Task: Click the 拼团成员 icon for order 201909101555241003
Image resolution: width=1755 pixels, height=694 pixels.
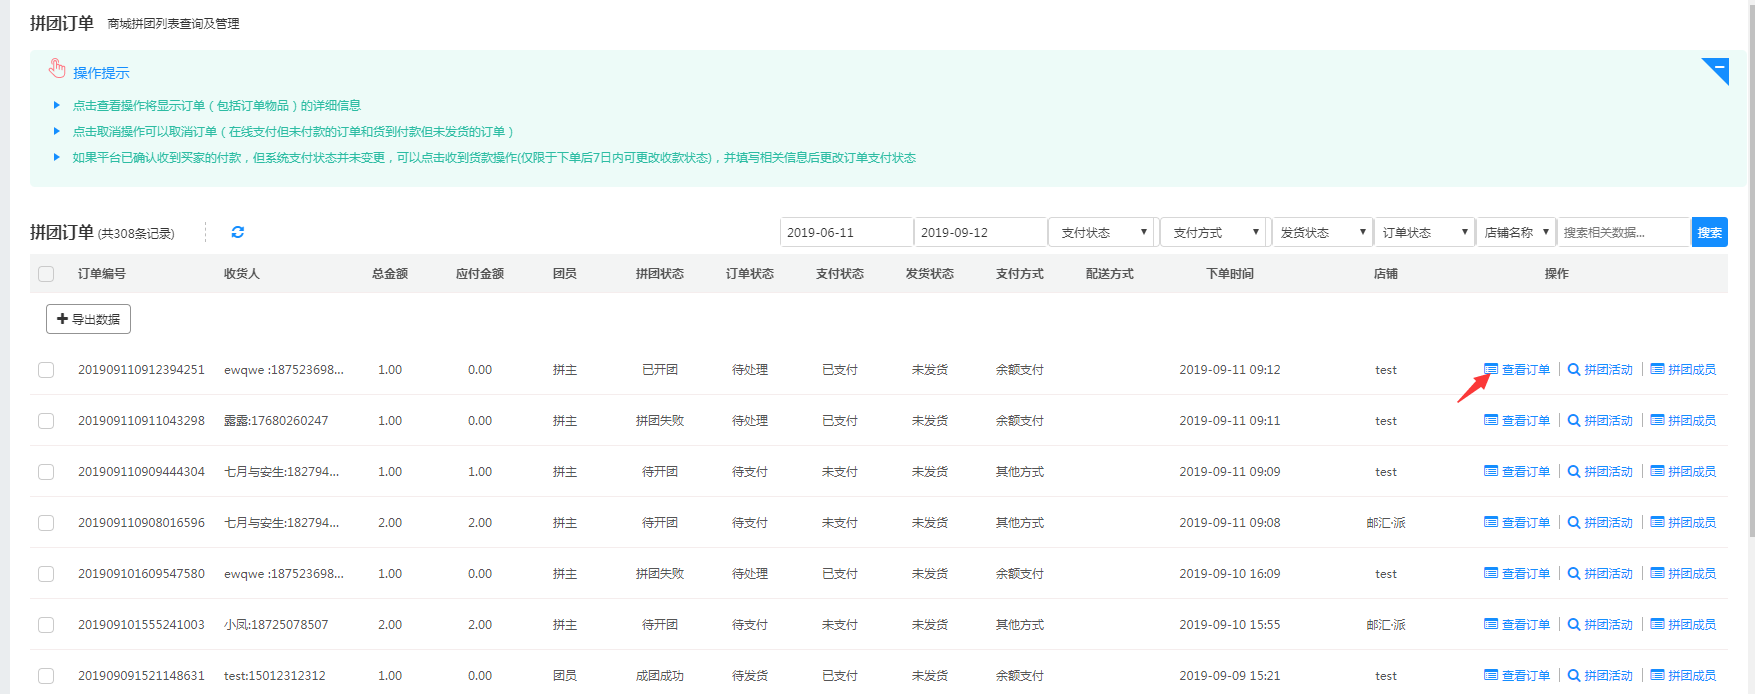Action: 1657,625
